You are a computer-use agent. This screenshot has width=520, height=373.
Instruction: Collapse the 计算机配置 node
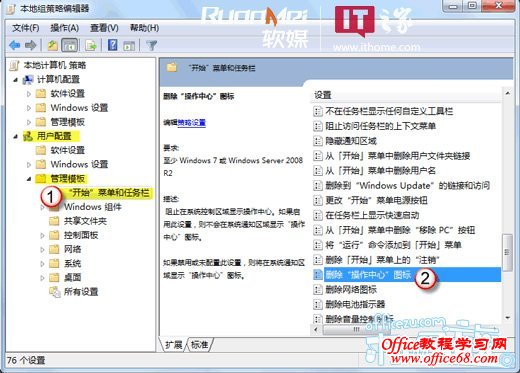pos(15,80)
